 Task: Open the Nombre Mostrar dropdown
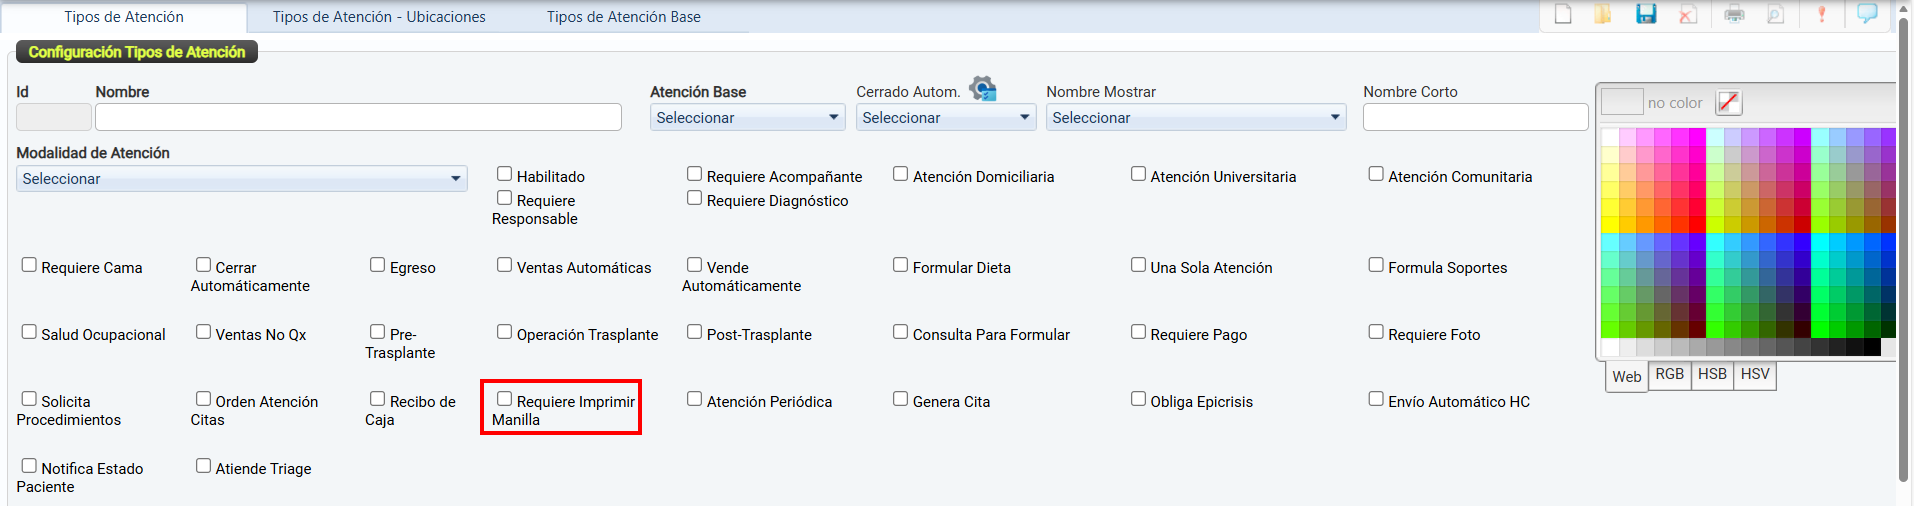pos(1195,118)
